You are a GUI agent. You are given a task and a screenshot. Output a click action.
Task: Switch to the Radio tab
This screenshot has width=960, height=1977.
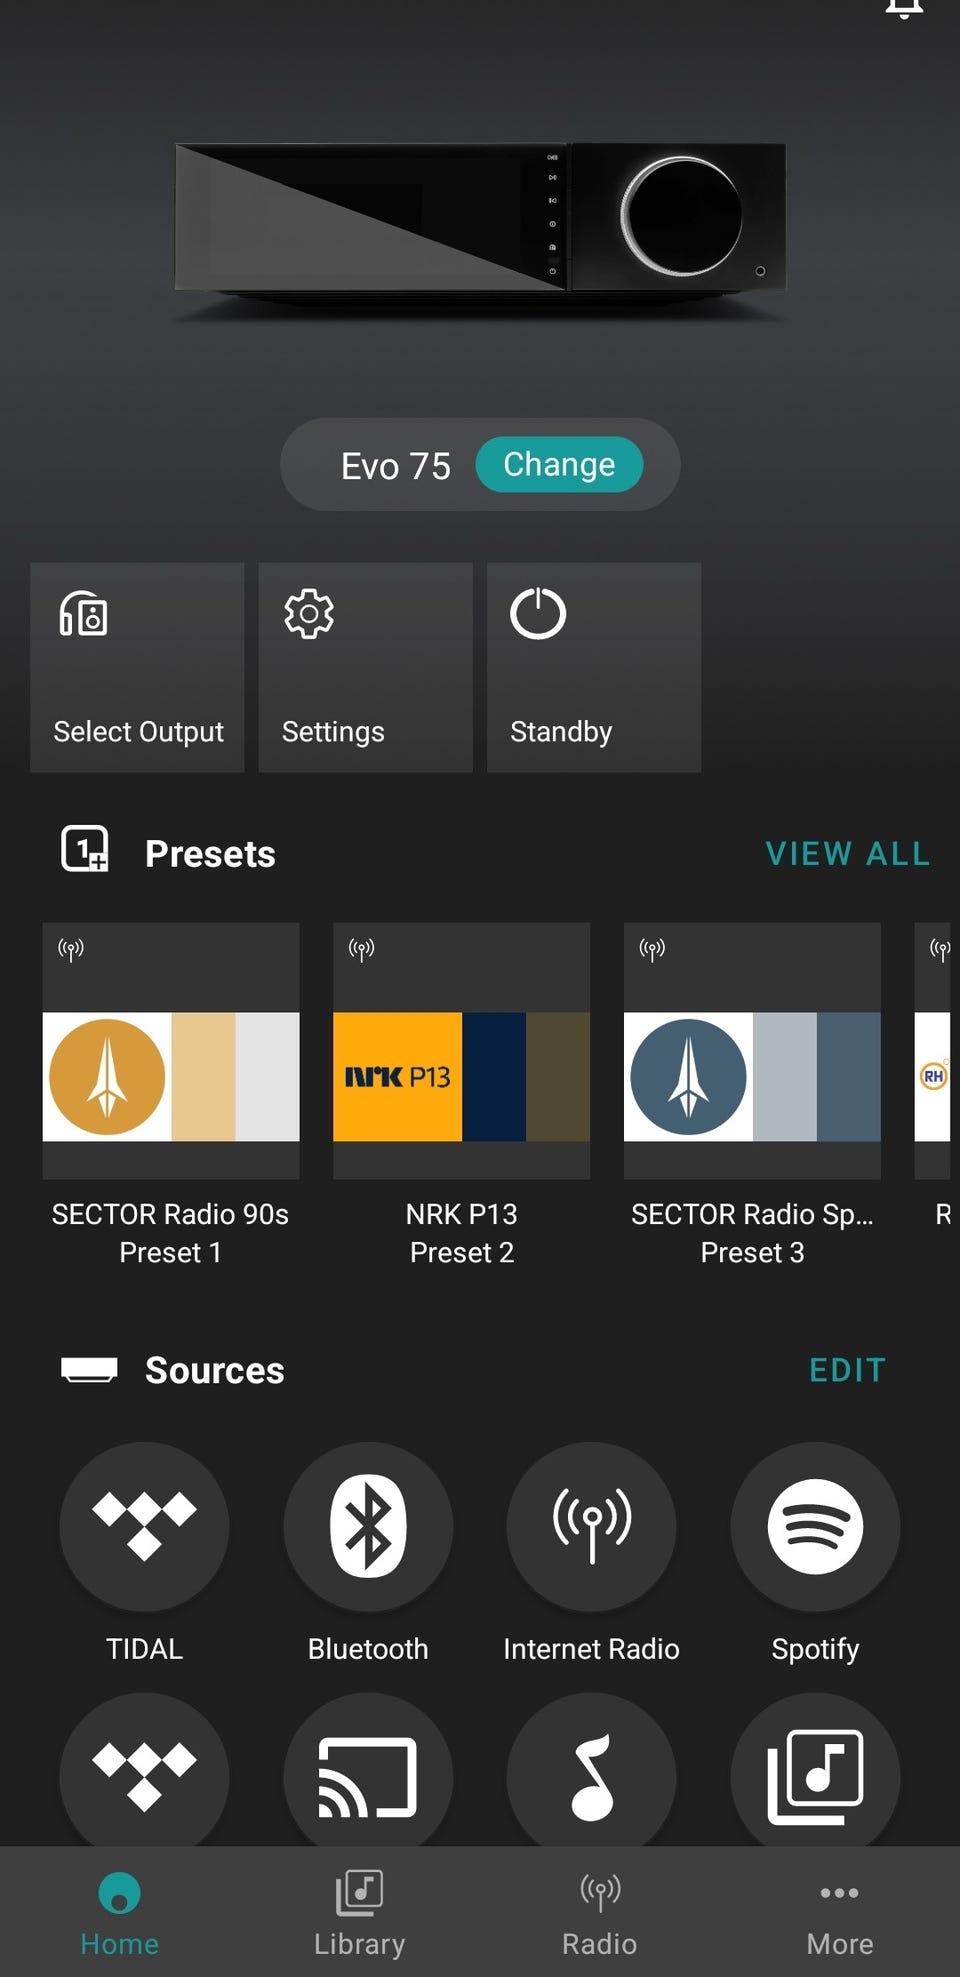click(x=600, y=1913)
